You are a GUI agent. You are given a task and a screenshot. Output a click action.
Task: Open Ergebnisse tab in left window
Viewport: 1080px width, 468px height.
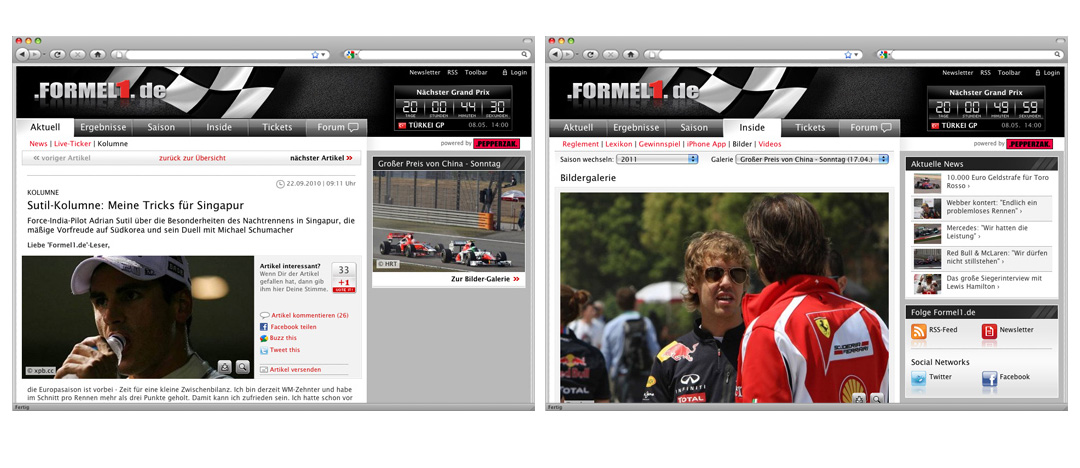point(103,128)
